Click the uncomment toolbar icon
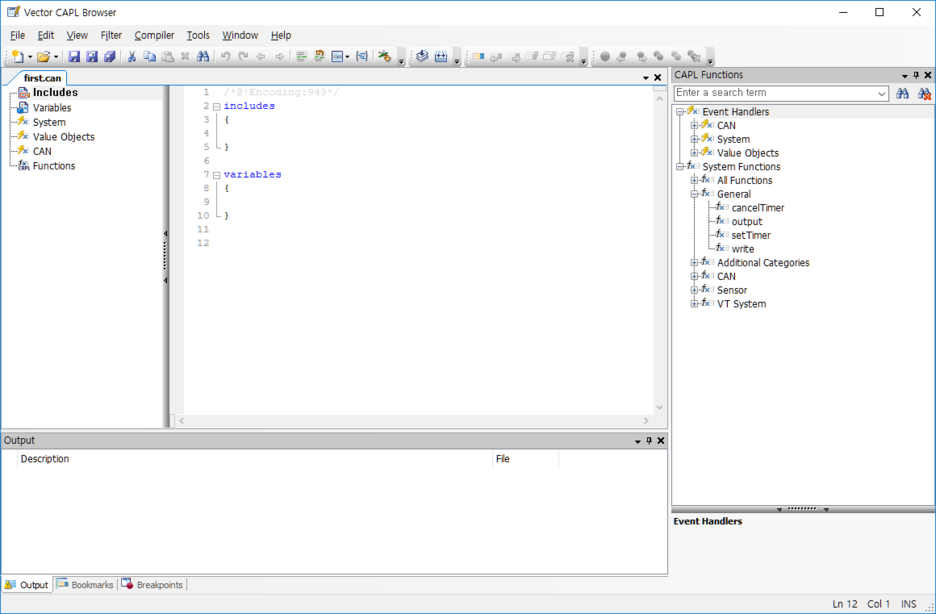936x614 pixels. pos(319,57)
